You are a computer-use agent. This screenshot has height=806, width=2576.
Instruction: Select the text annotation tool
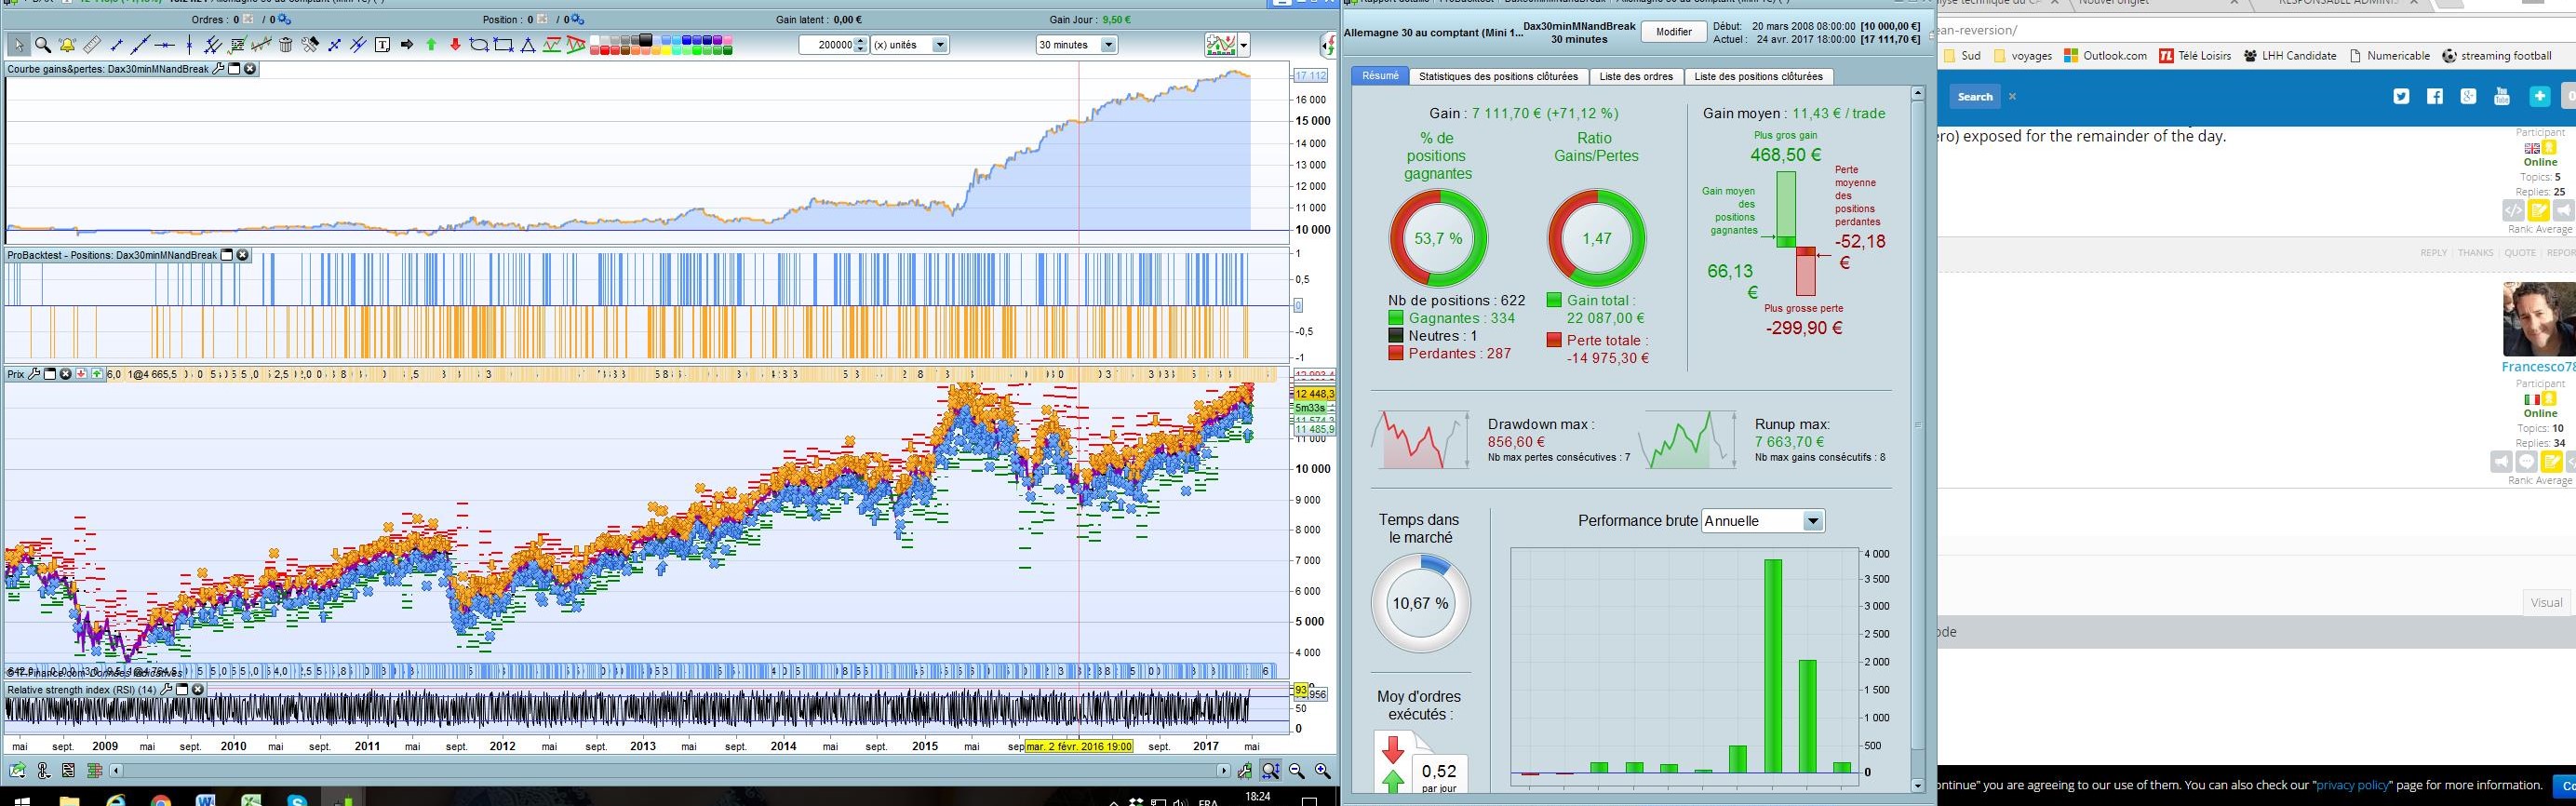[382, 45]
